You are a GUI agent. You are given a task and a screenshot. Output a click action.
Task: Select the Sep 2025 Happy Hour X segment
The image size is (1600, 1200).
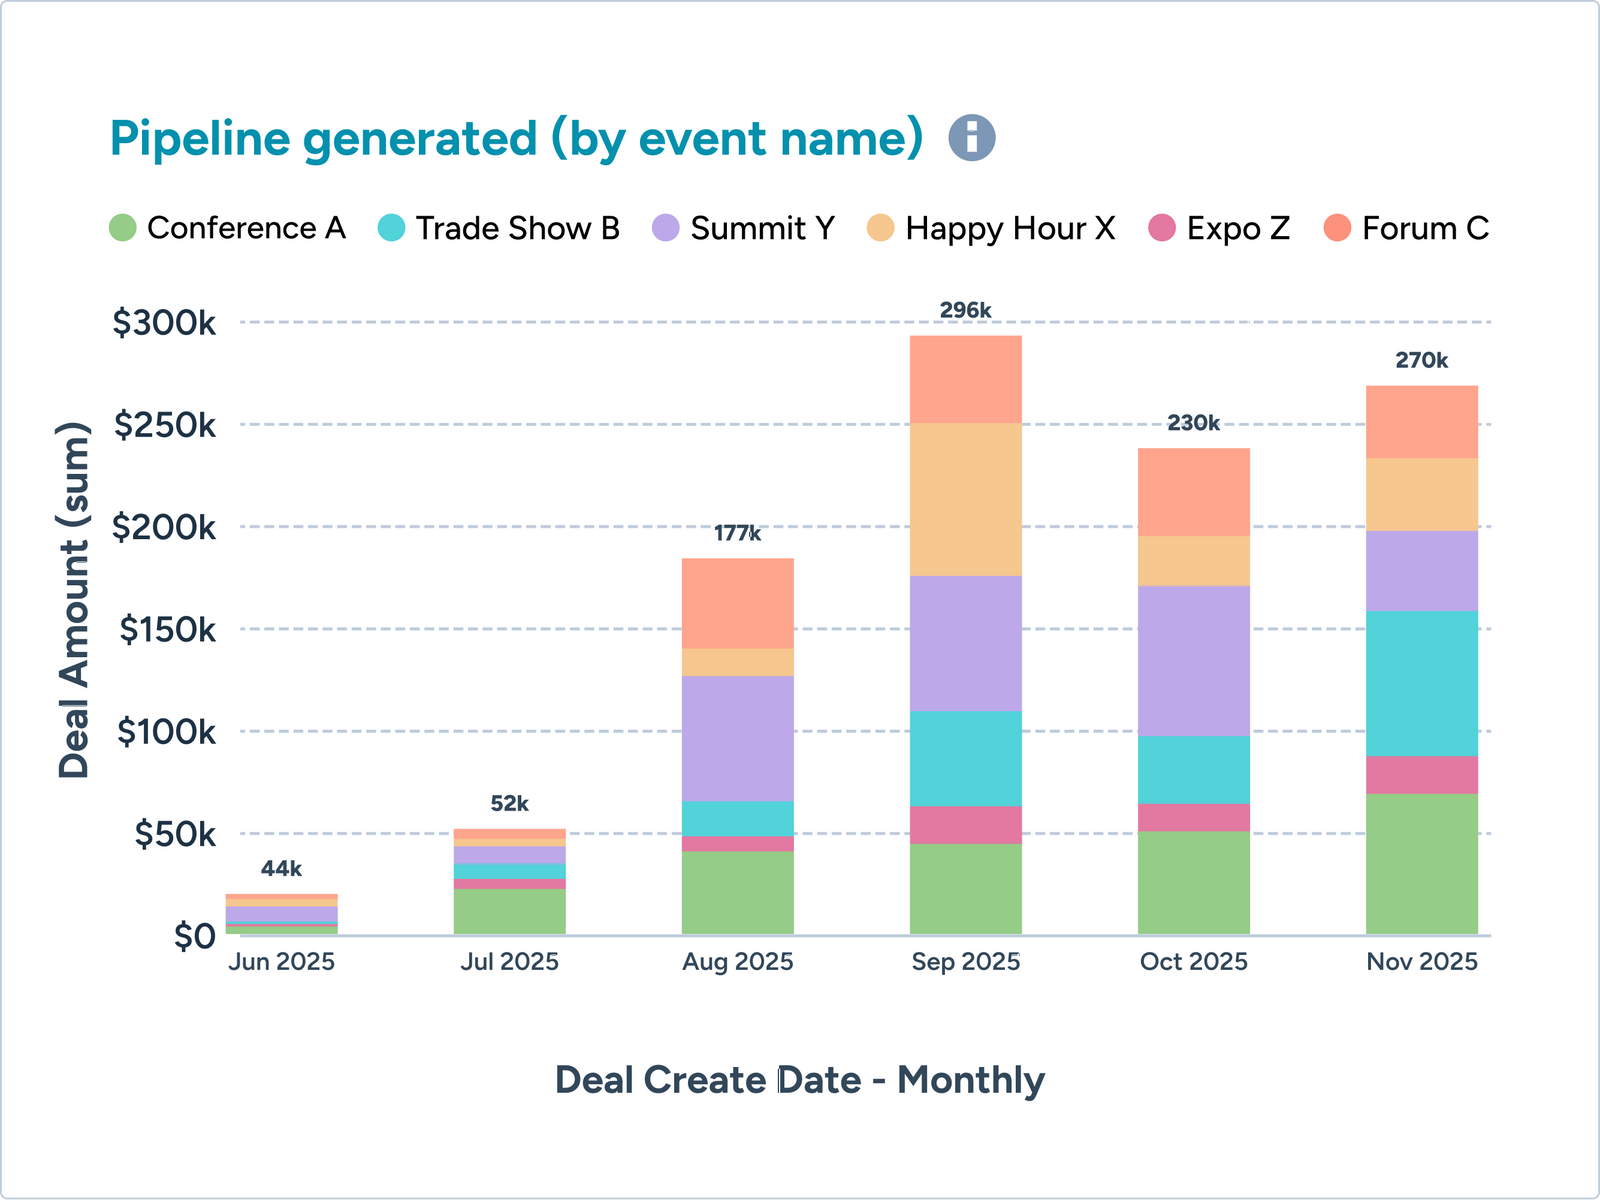pyautogui.click(x=966, y=499)
